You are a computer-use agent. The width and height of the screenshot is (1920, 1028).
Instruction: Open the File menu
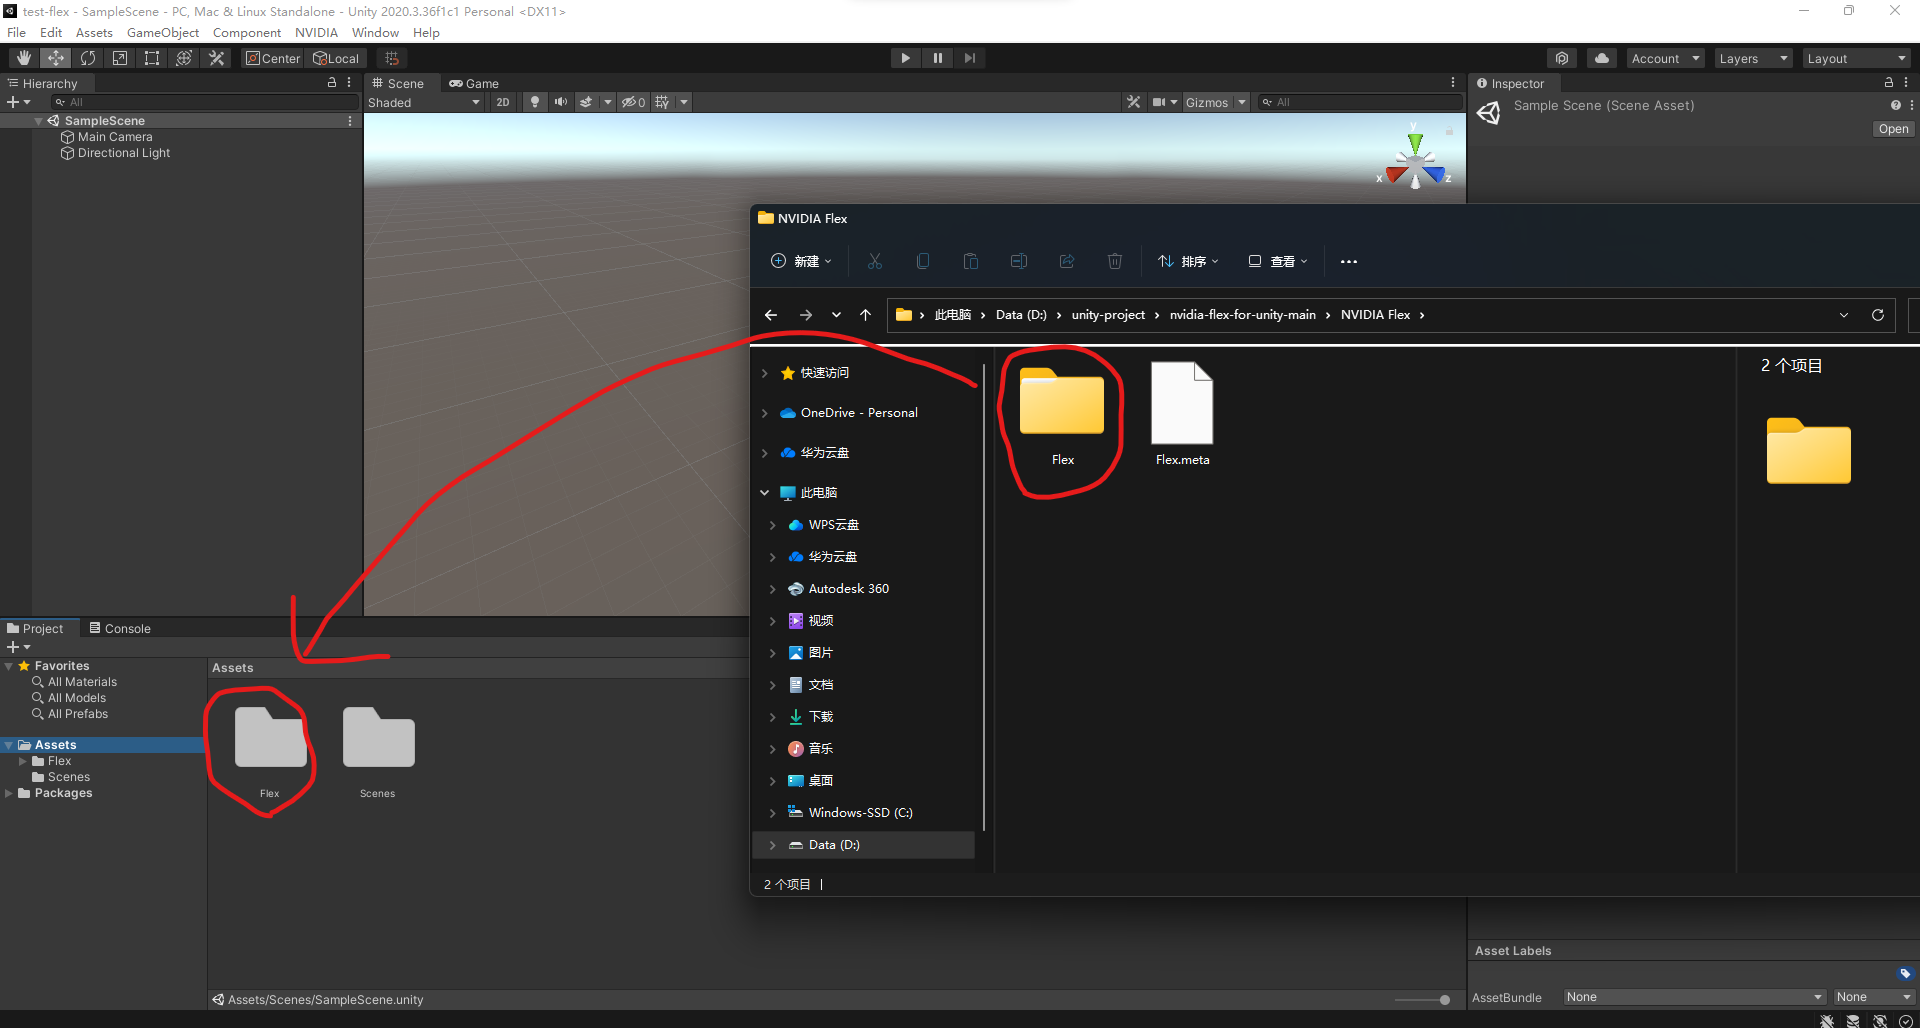(17, 32)
